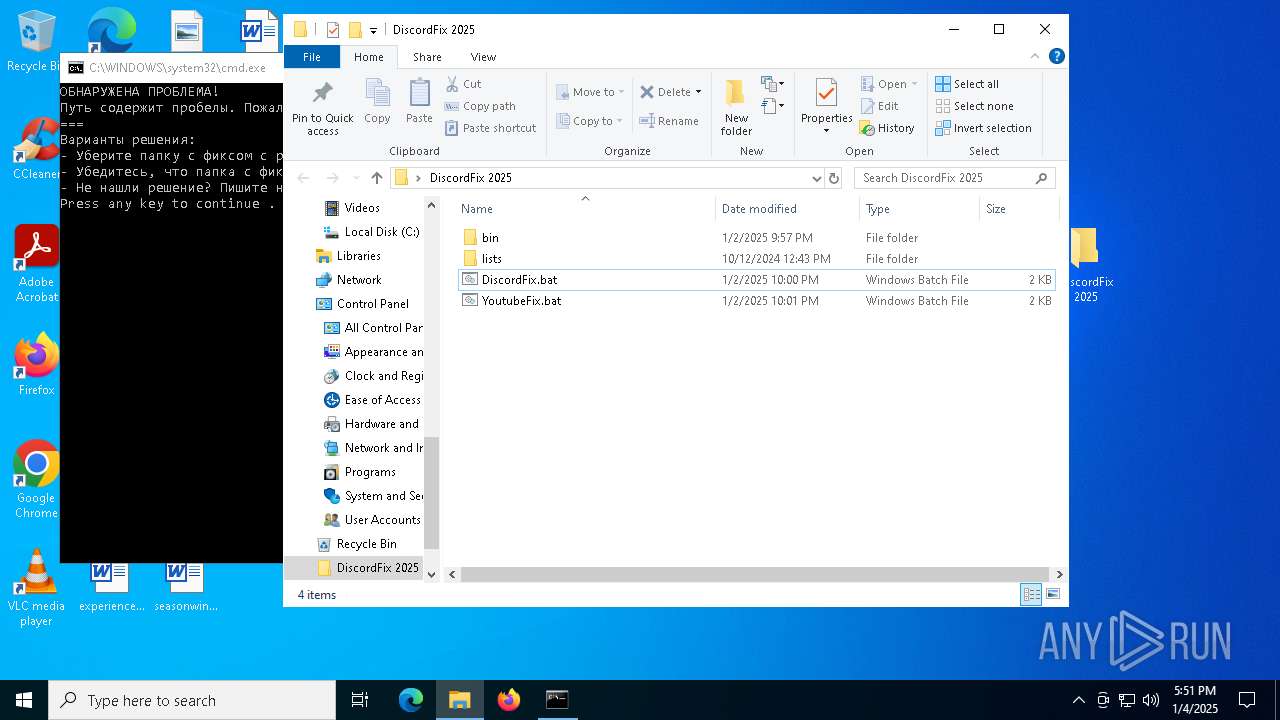Open Google Chrome desktop shortcut
This screenshot has height=720, width=1280.
click(x=36, y=478)
